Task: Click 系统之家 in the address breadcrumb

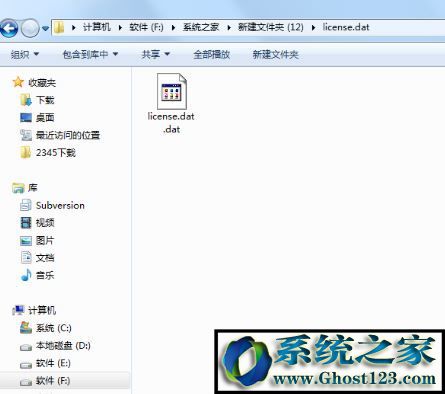Action: tap(201, 27)
